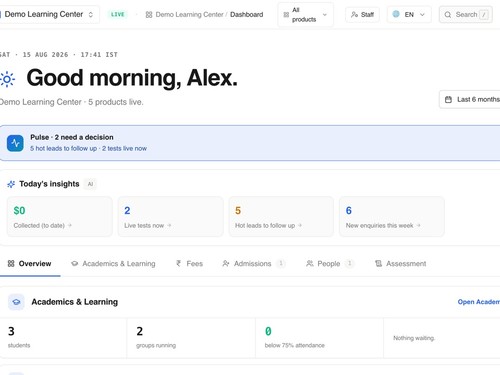Select the Dashboard breadcrumb
The height and width of the screenshot is (375, 500).
click(246, 15)
